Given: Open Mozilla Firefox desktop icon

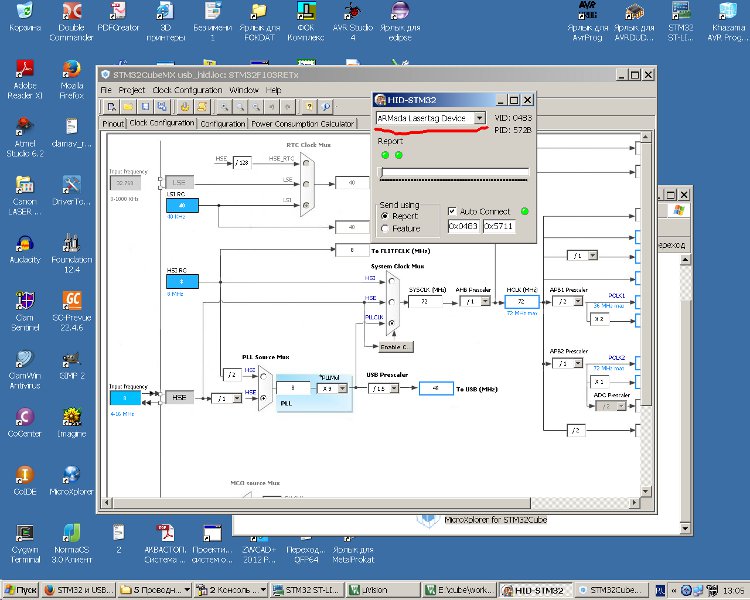Looking at the screenshot, I should coord(72,79).
